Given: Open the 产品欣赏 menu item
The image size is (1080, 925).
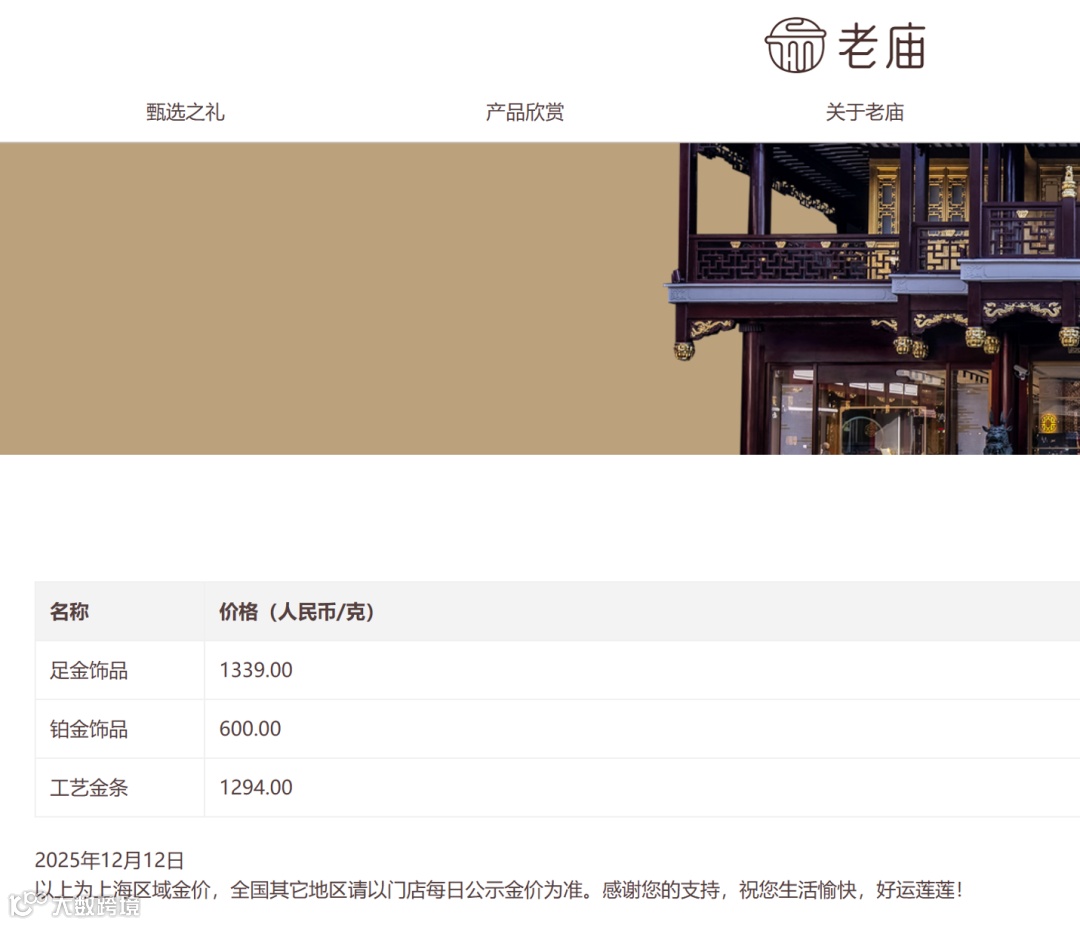Looking at the screenshot, I should tap(525, 112).
